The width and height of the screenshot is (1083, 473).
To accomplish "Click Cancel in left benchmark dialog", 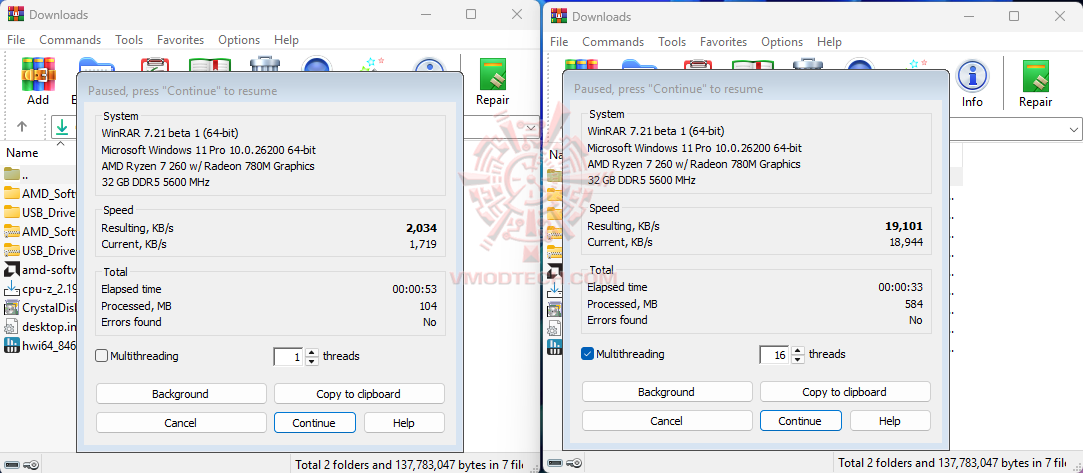I will (181, 423).
